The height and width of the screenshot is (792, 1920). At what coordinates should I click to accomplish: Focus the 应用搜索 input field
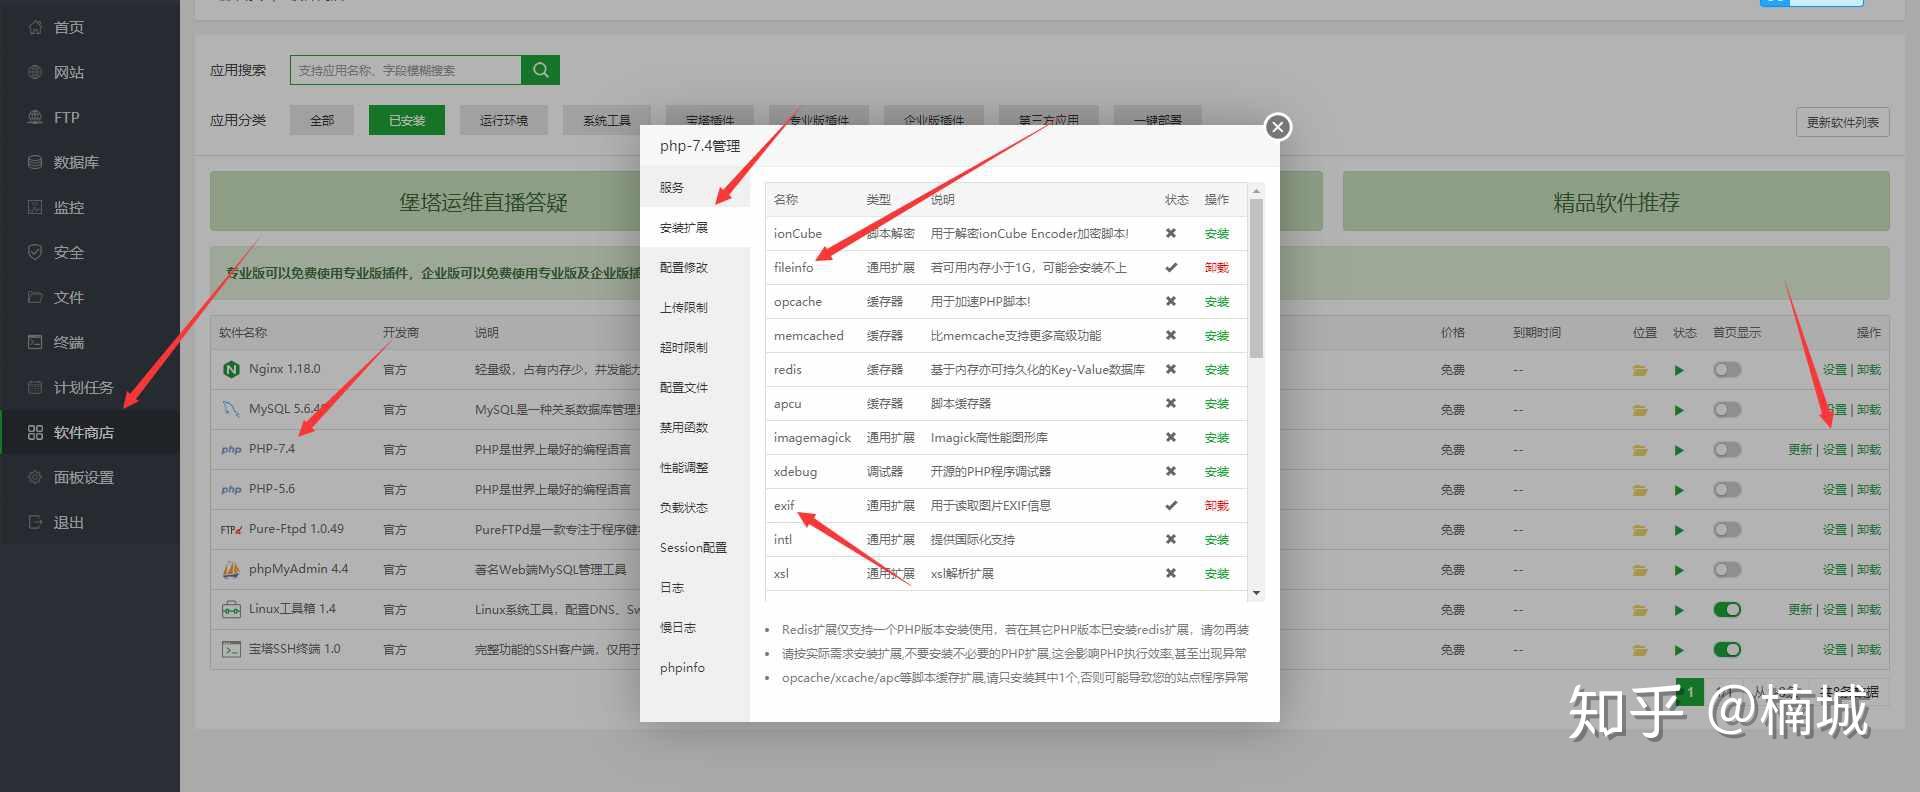pos(406,70)
